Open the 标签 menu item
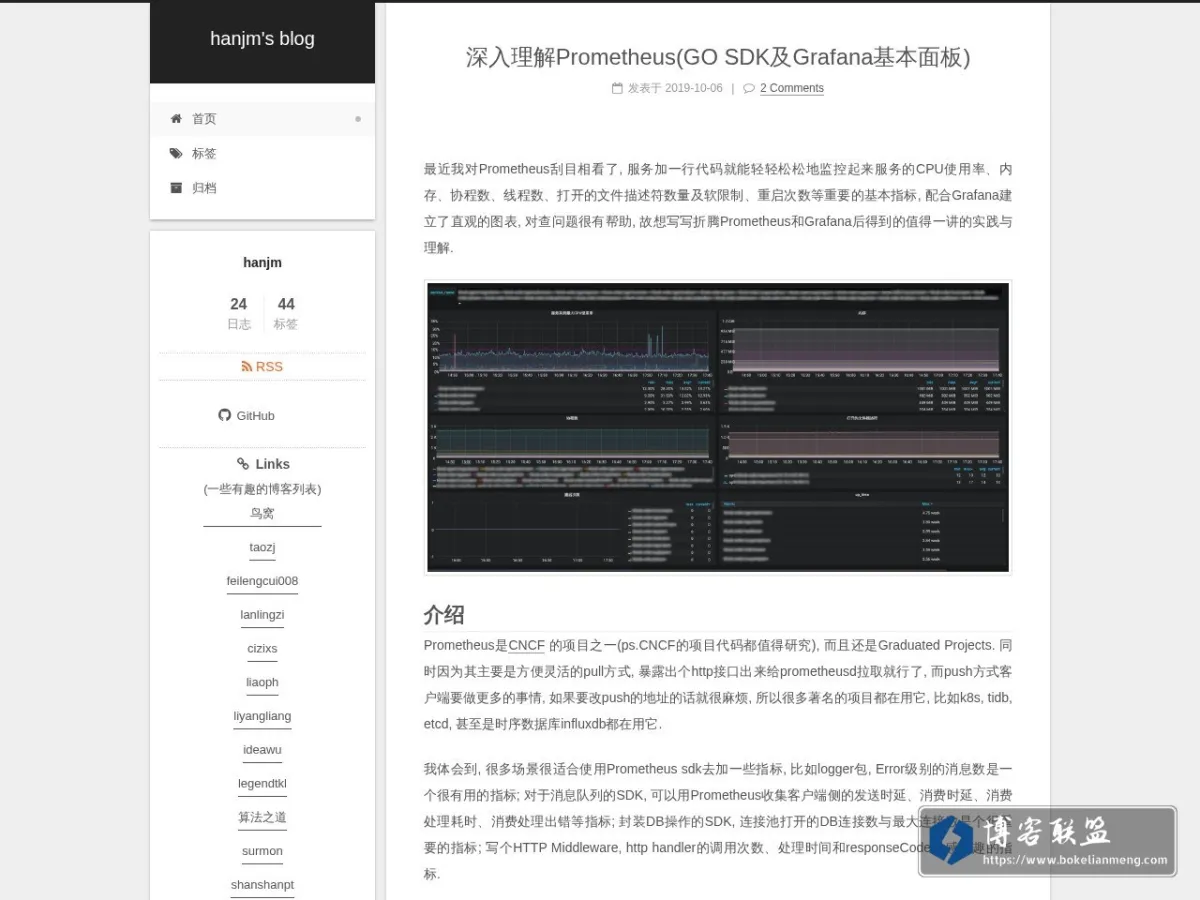This screenshot has width=1200, height=900. pos(262,153)
